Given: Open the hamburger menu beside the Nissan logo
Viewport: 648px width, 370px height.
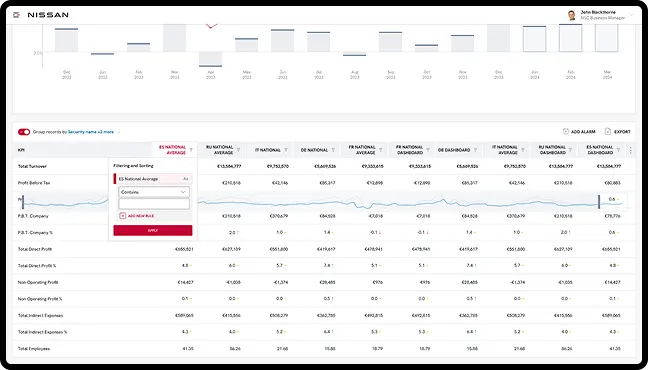Looking at the screenshot, I should (16, 15).
